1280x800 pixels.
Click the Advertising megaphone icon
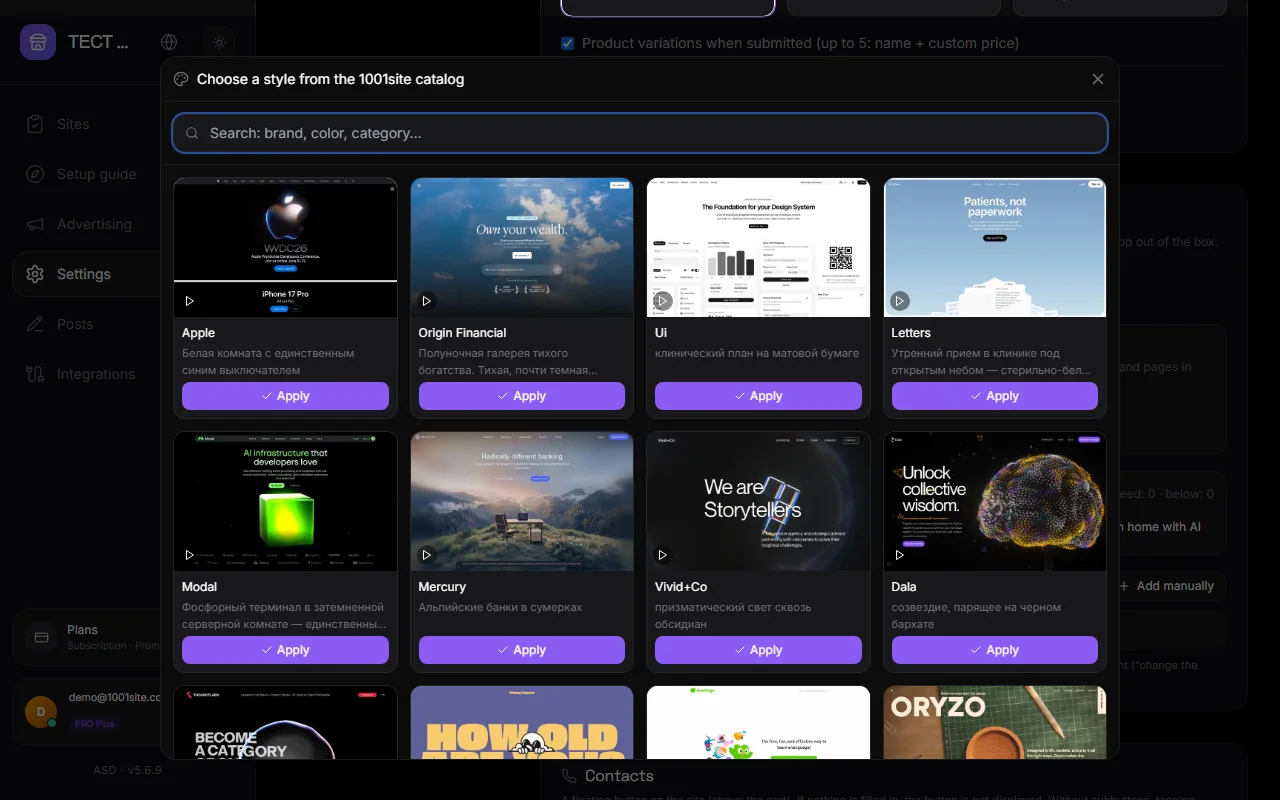click(35, 224)
